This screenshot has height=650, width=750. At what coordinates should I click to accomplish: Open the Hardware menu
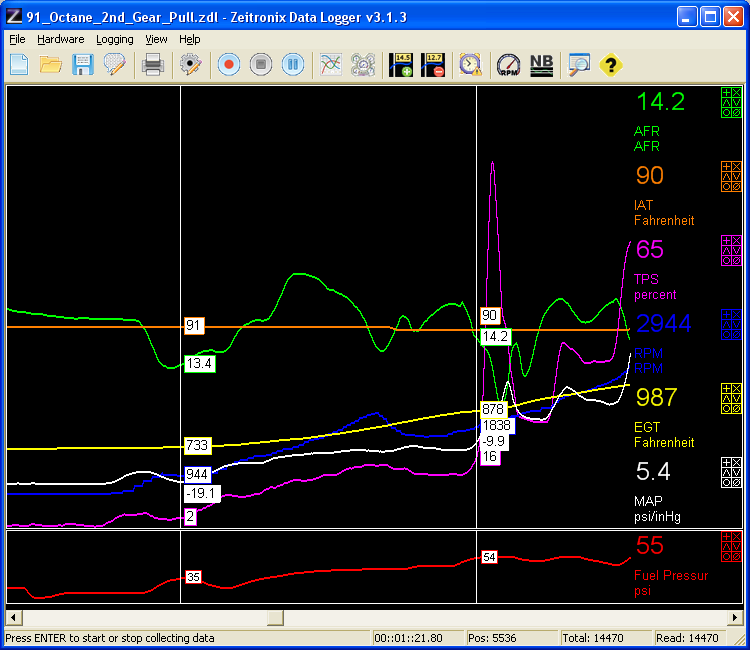(61, 39)
